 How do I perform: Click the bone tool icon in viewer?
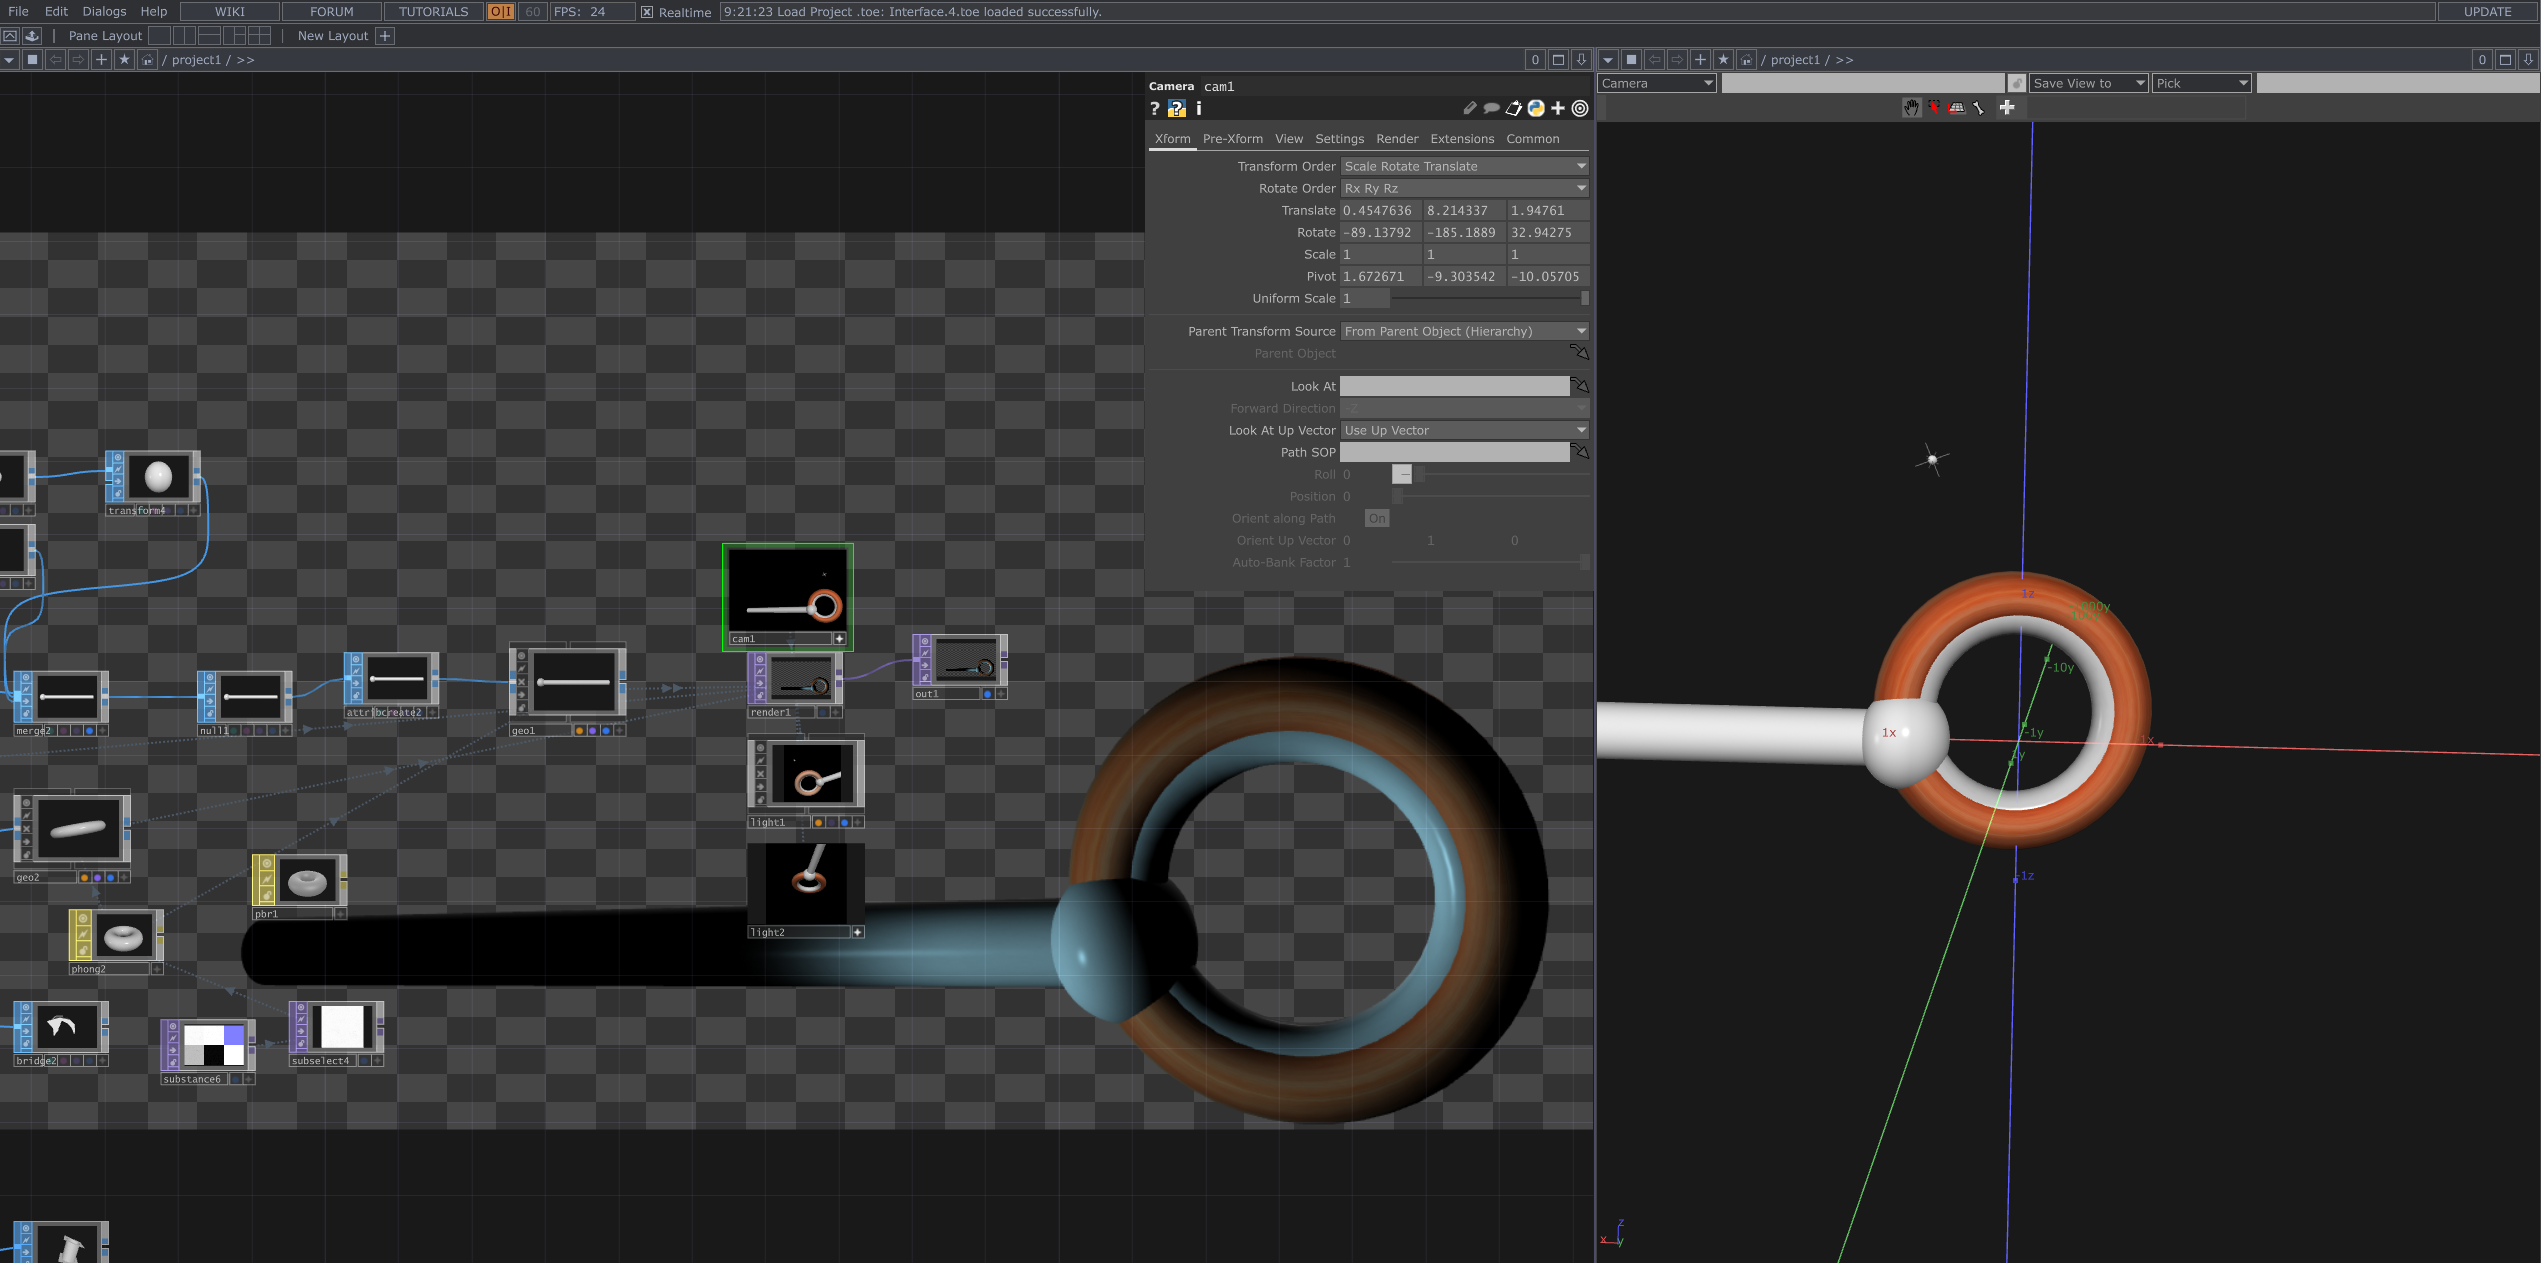pyautogui.click(x=1979, y=108)
